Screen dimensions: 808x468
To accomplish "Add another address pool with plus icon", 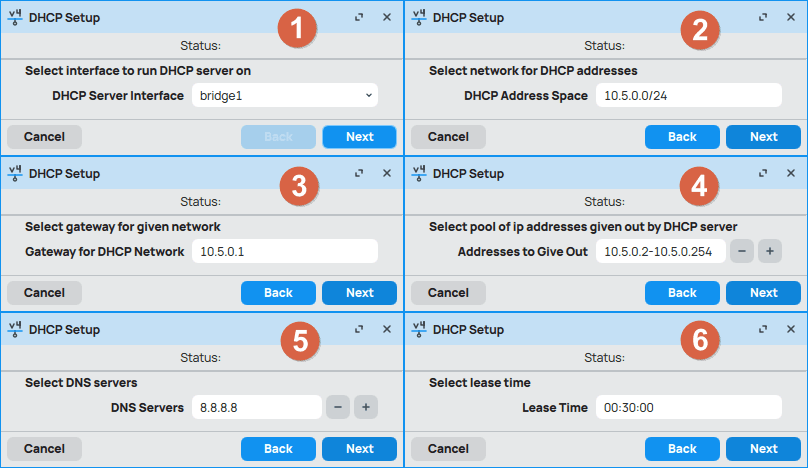I will [x=769, y=251].
